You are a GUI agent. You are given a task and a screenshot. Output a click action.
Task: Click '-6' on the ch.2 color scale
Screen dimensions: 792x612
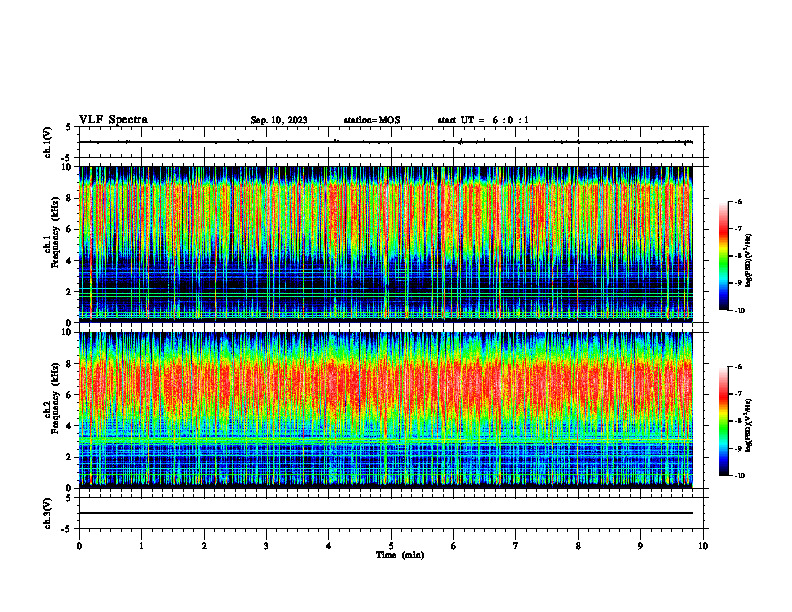click(738, 367)
